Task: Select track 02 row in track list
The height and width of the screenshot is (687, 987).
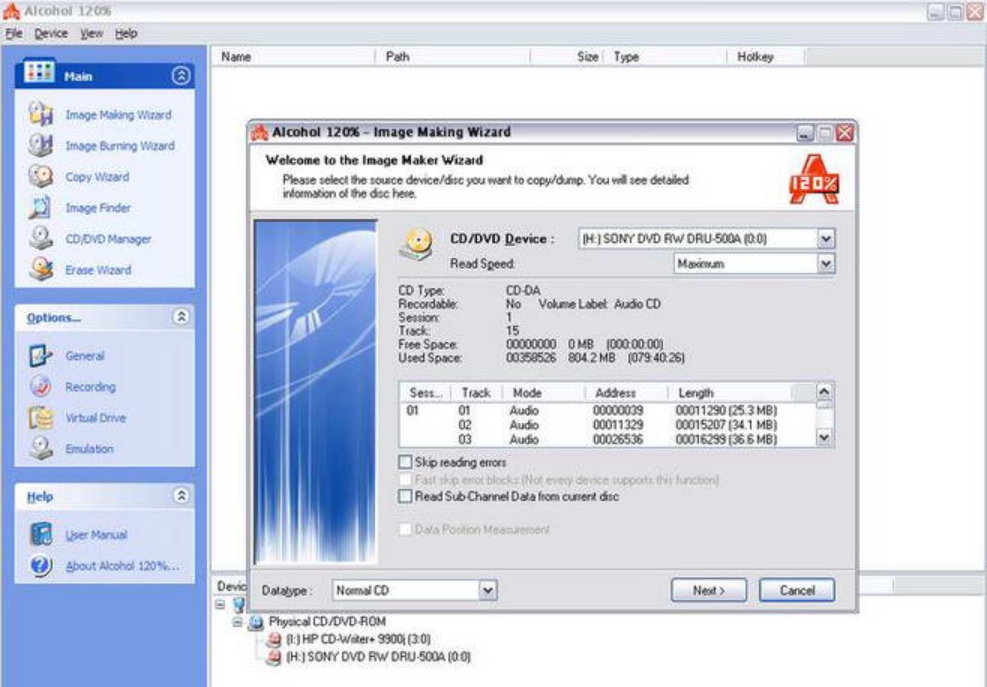Action: [607, 425]
